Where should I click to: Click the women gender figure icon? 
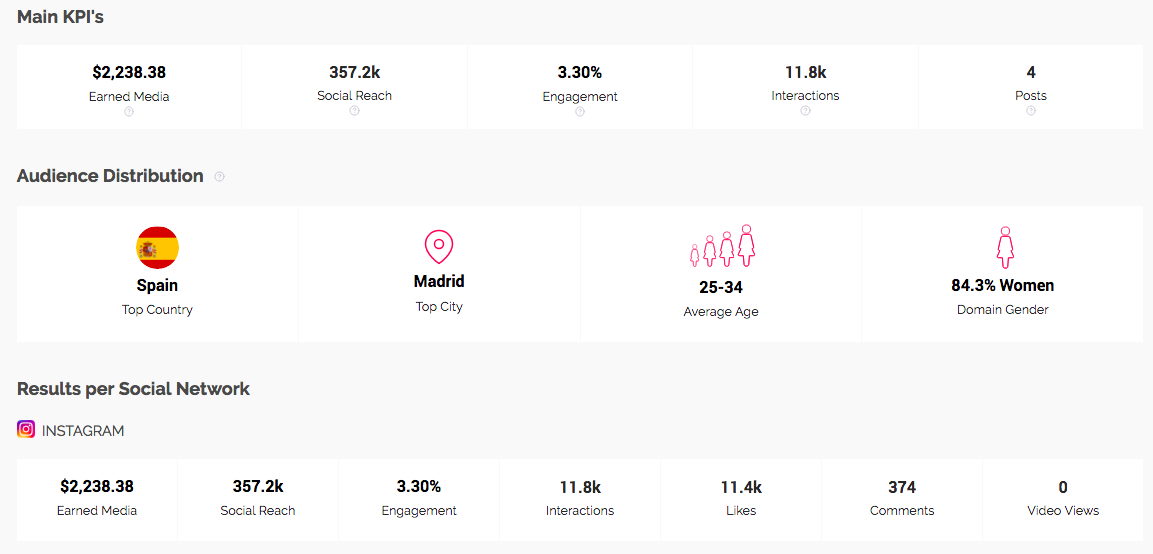(x=1004, y=246)
